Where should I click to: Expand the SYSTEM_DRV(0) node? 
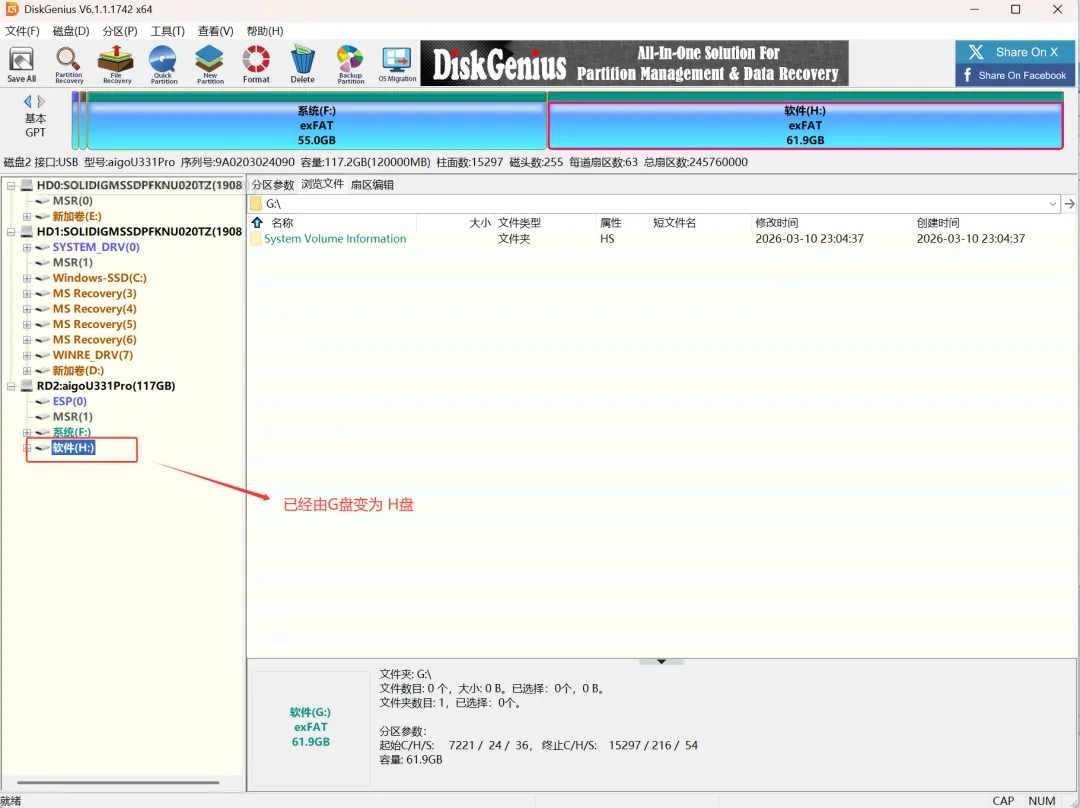point(27,247)
